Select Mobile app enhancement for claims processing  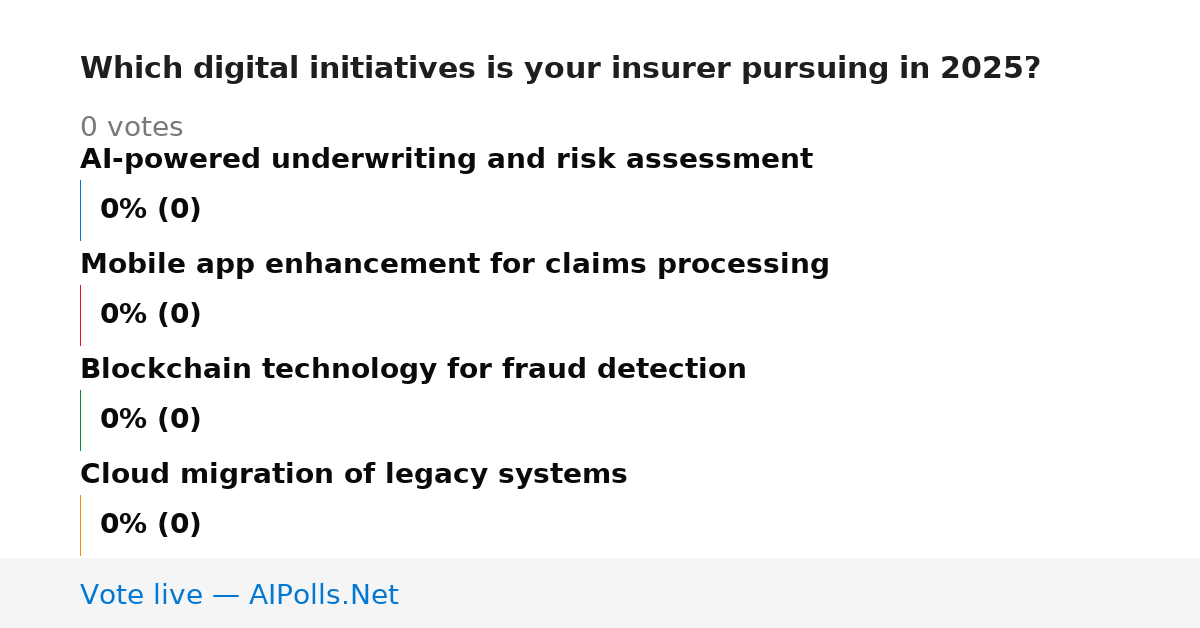click(x=455, y=265)
